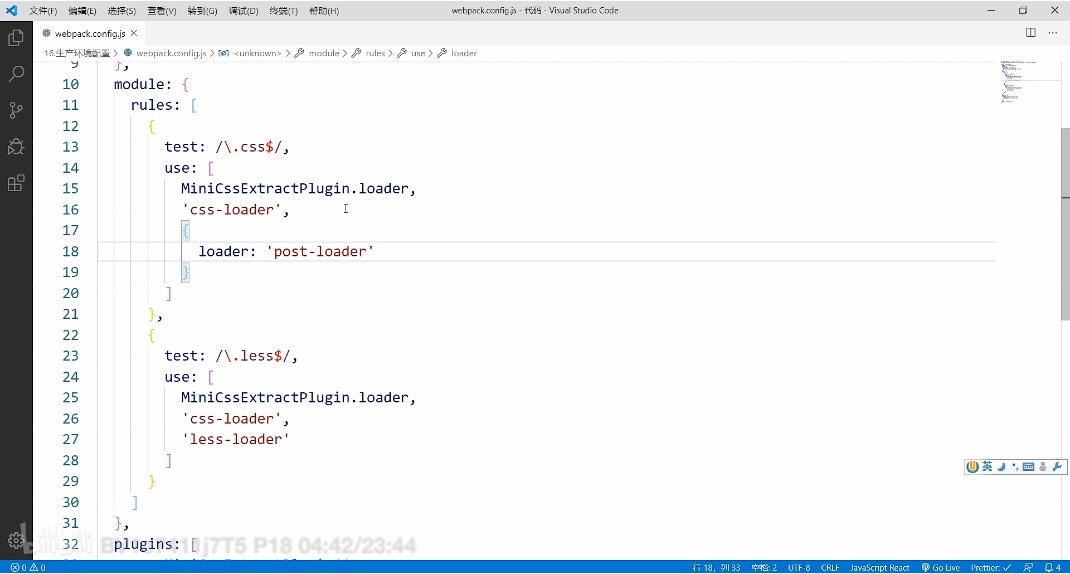Image resolution: width=1070 pixels, height=574 pixels.
Task: Toggle the IME half-moon width icon
Action: [x=1001, y=467]
